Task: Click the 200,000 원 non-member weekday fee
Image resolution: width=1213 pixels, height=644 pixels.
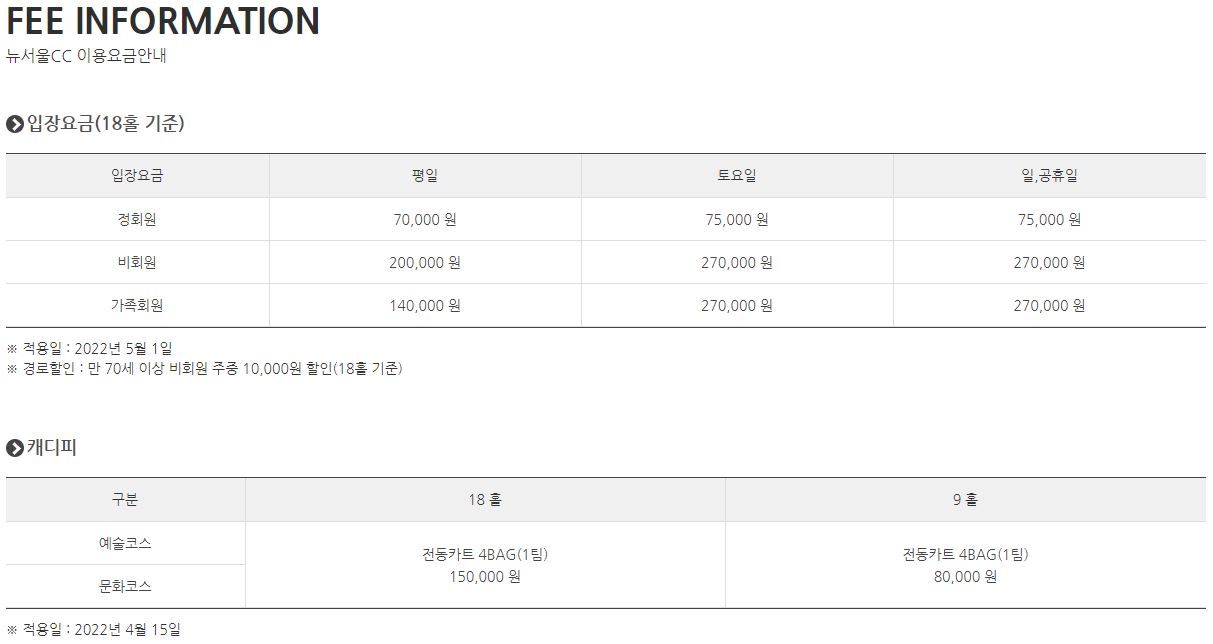Action: coord(425,263)
